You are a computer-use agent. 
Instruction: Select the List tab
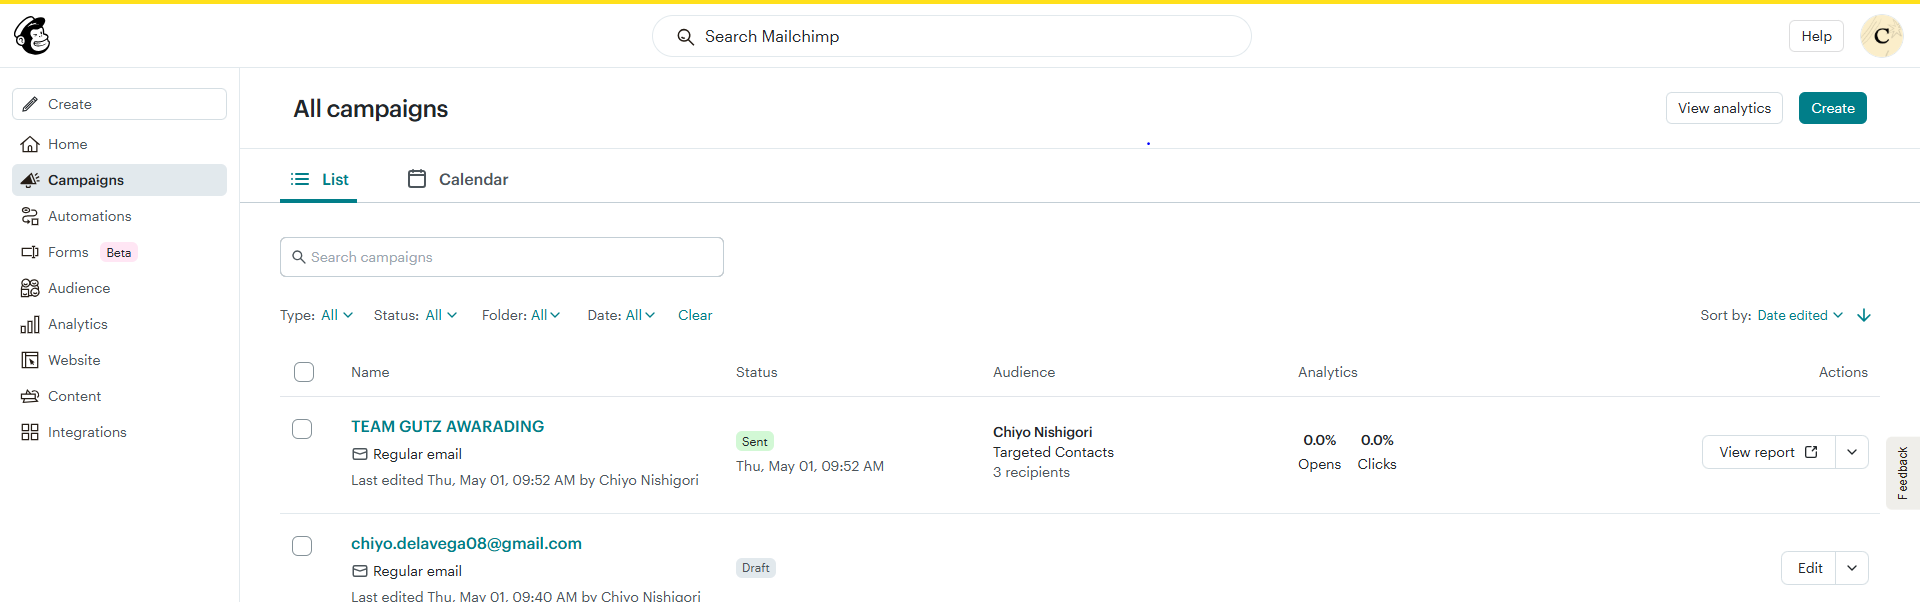[x=319, y=179]
